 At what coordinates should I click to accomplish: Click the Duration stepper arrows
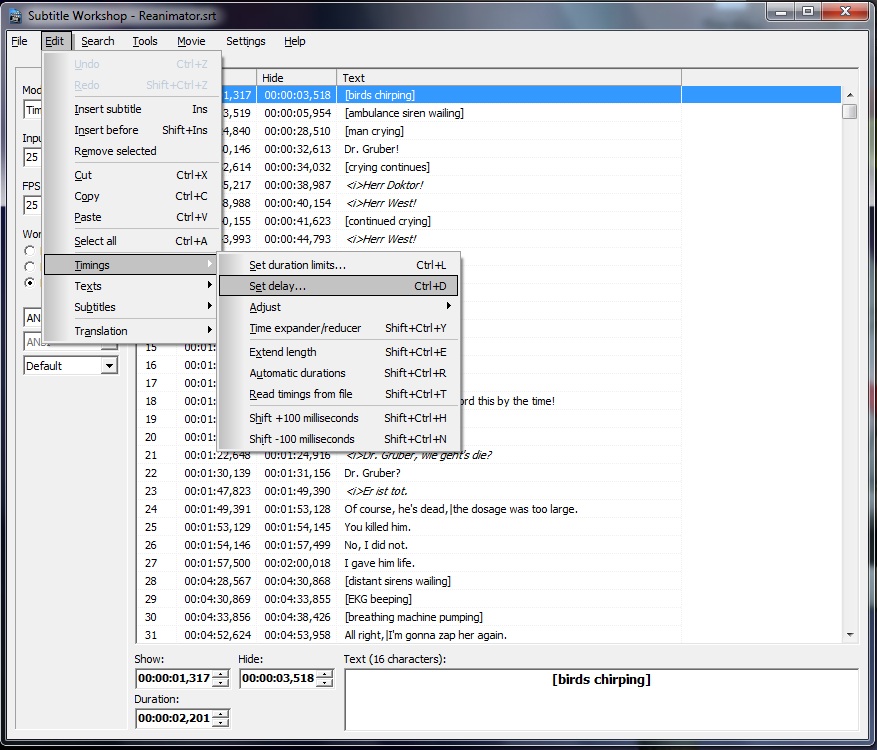(x=221, y=718)
